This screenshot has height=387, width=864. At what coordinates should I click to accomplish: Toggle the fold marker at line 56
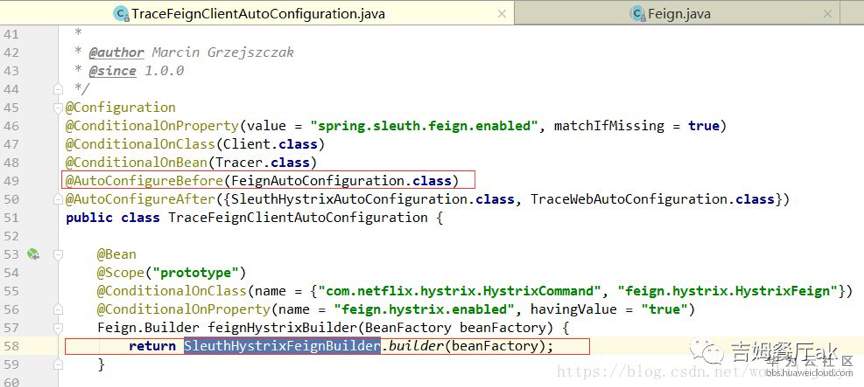coord(58,309)
